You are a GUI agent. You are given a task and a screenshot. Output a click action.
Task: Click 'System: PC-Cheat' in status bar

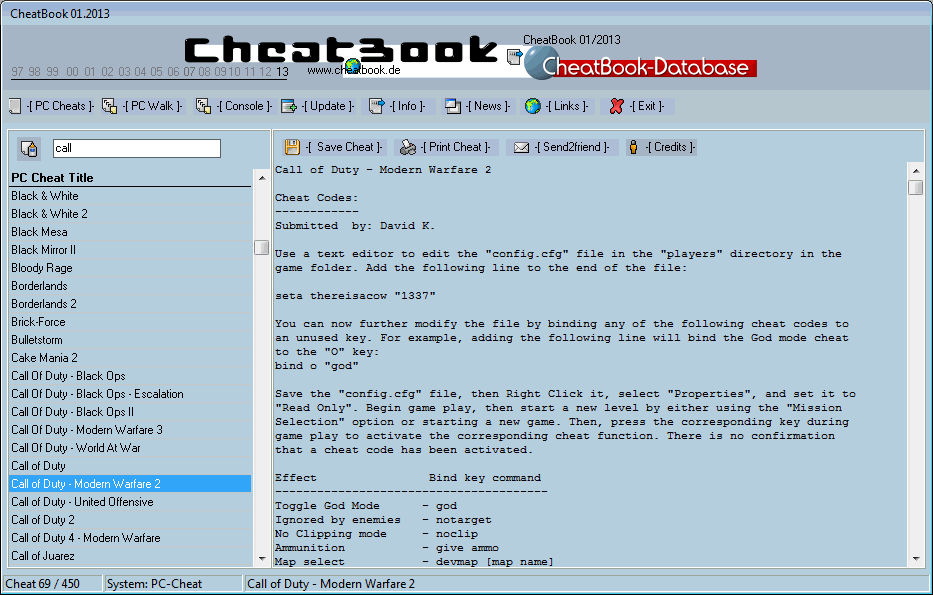154,584
